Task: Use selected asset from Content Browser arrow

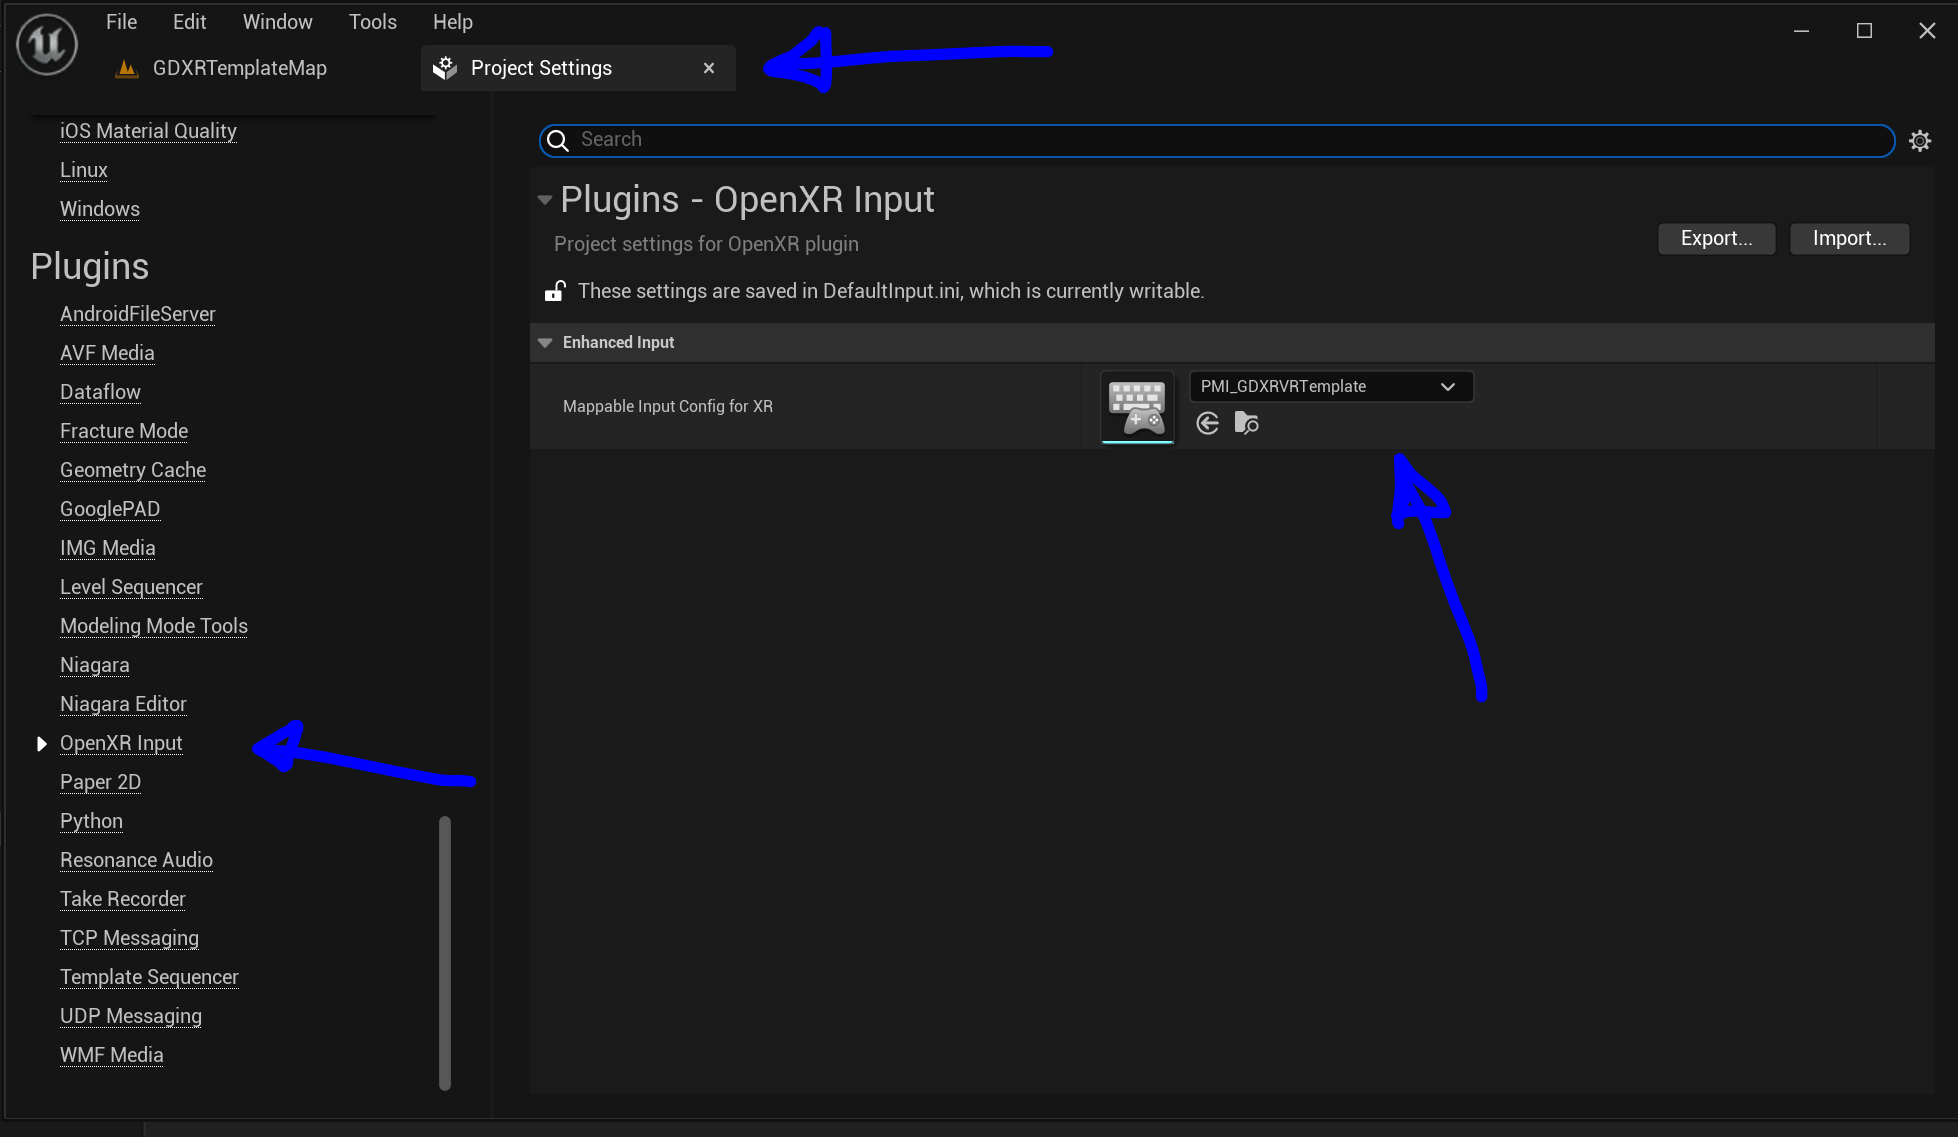Action: point(1207,423)
